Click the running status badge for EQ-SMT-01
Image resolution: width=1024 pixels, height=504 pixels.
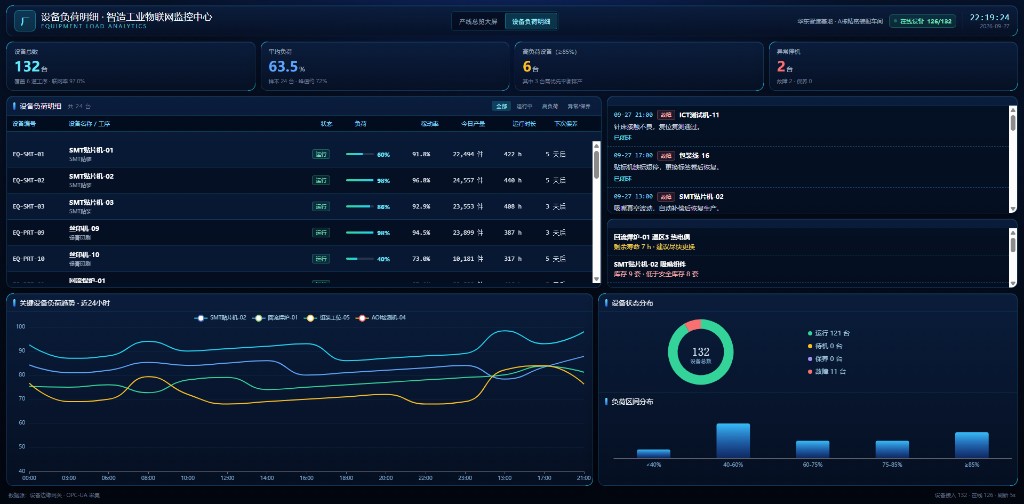(x=321, y=155)
